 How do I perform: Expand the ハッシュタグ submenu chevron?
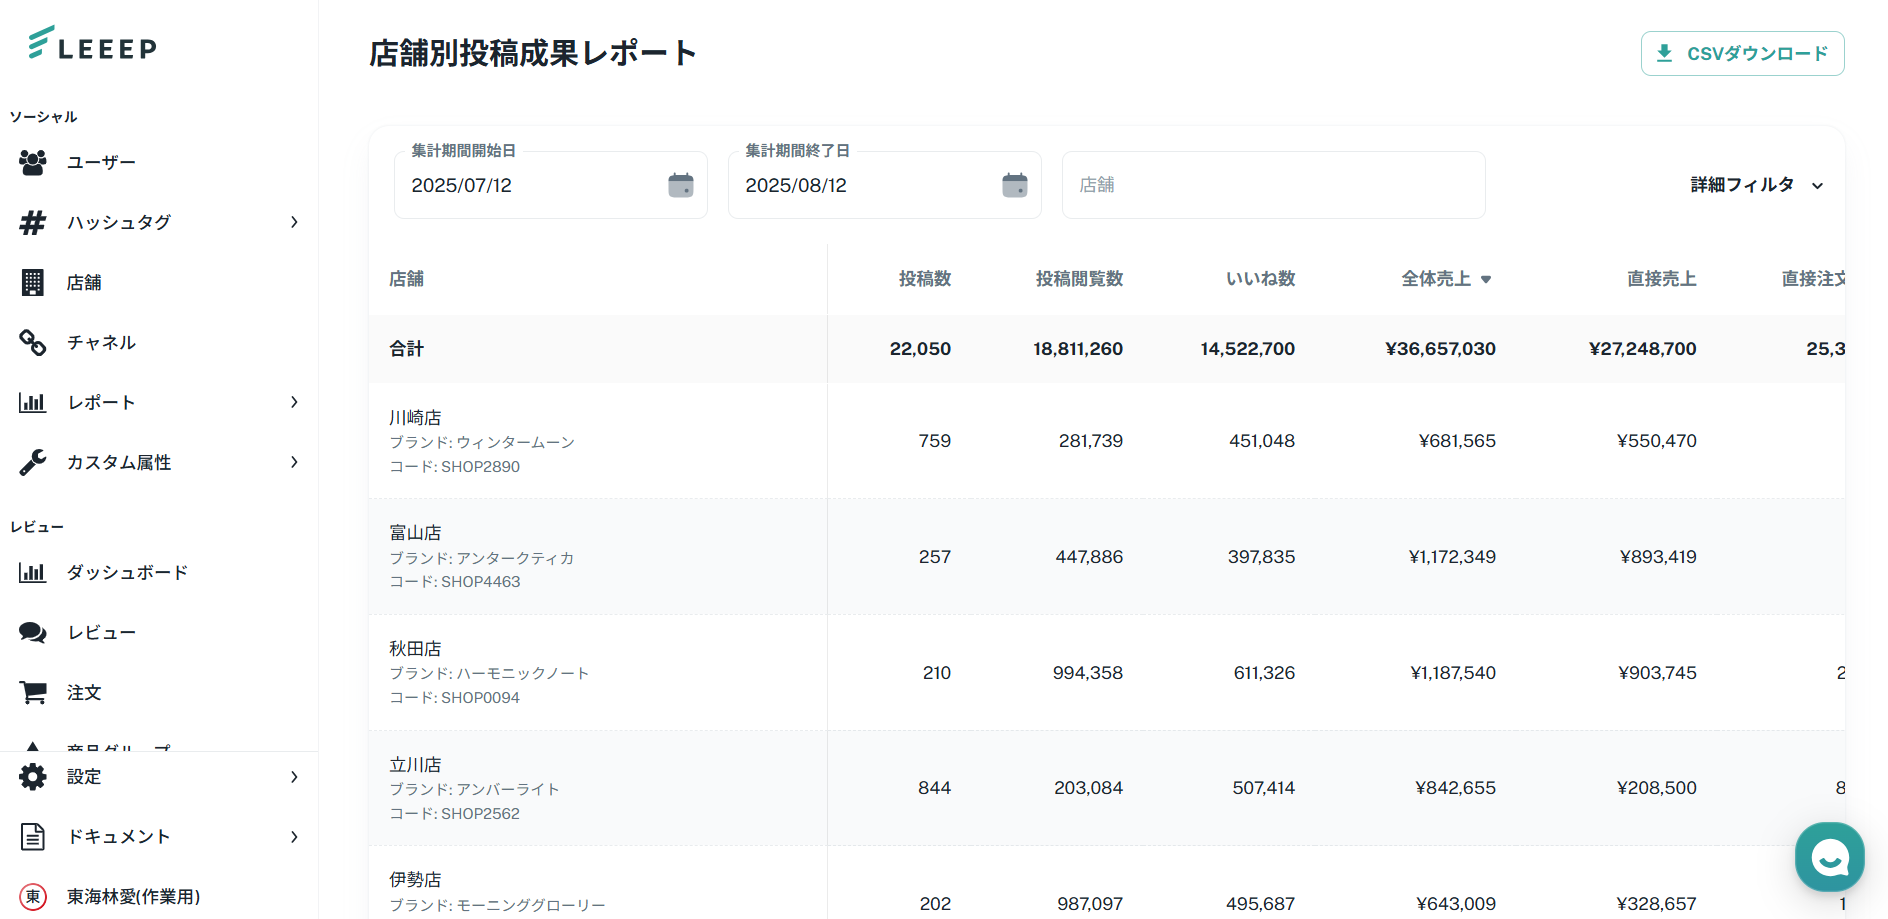[294, 222]
